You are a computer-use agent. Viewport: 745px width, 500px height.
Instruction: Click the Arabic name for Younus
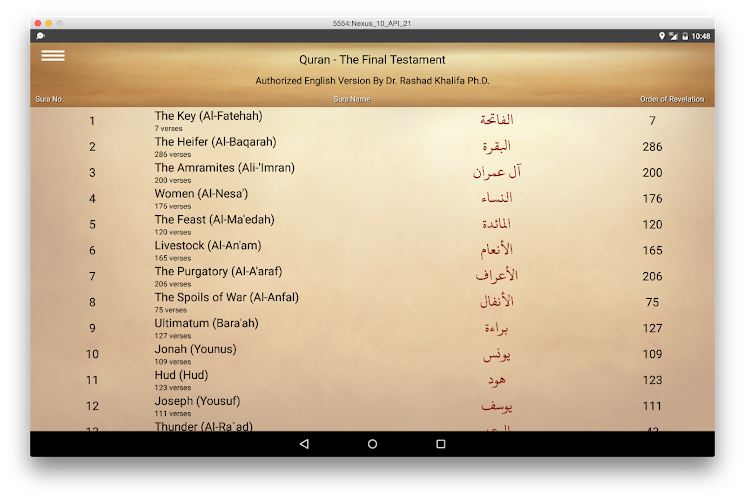click(x=497, y=355)
